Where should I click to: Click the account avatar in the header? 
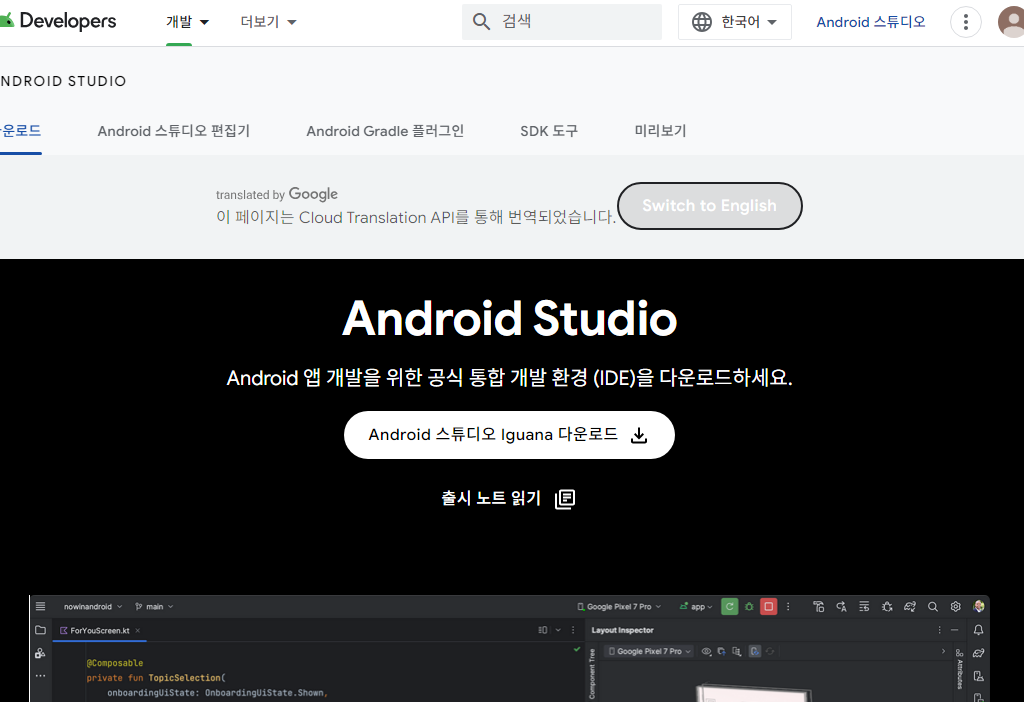(x=1012, y=22)
